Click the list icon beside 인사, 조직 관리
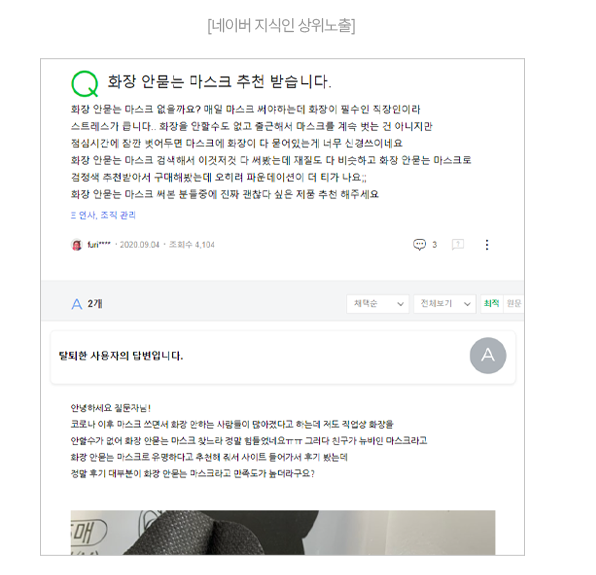Screen dimensions: 596x575 point(73,215)
